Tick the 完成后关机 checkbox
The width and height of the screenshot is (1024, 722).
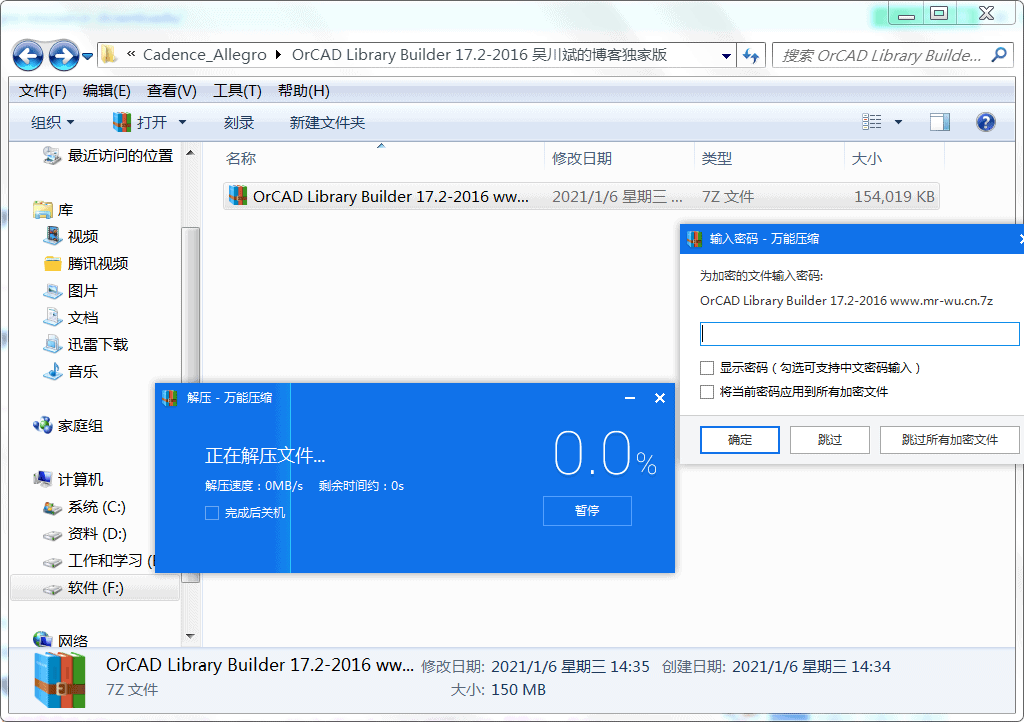click(212, 513)
